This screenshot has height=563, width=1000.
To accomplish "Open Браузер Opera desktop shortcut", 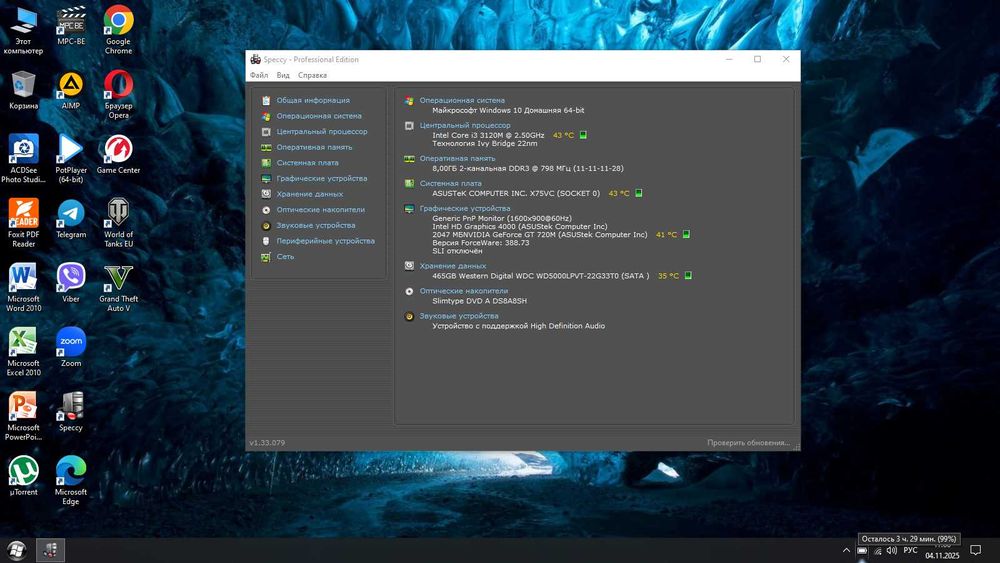I will pos(118,94).
